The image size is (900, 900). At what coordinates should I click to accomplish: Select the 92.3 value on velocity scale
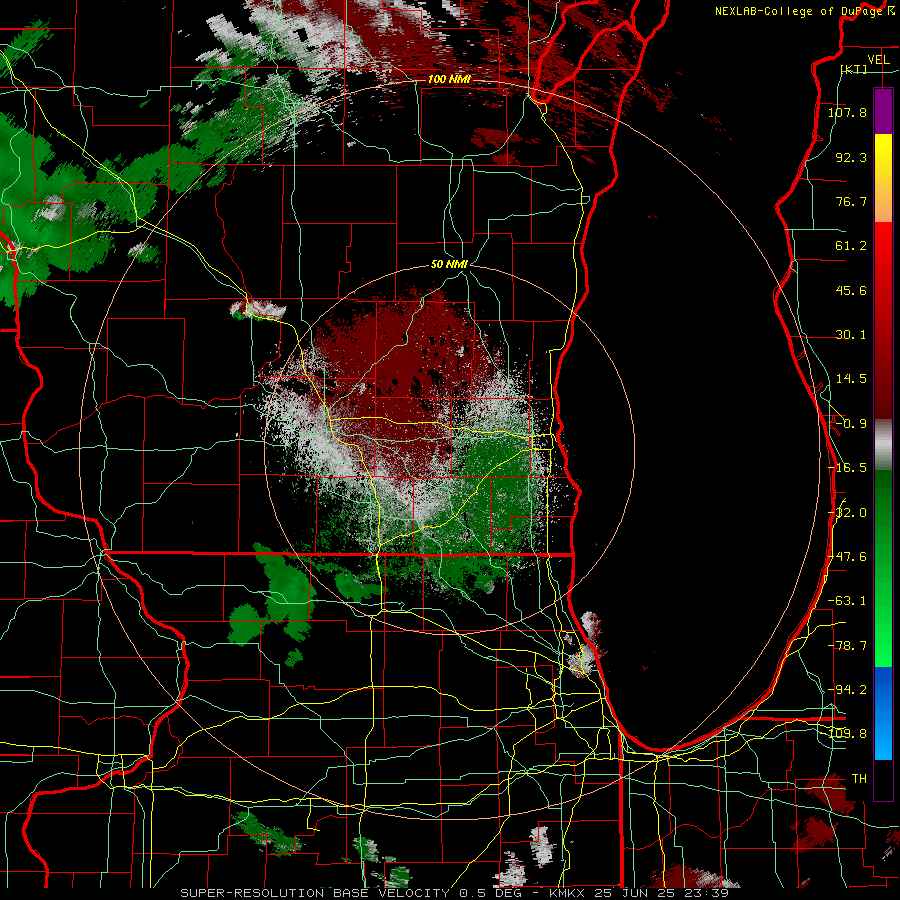coord(851,157)
